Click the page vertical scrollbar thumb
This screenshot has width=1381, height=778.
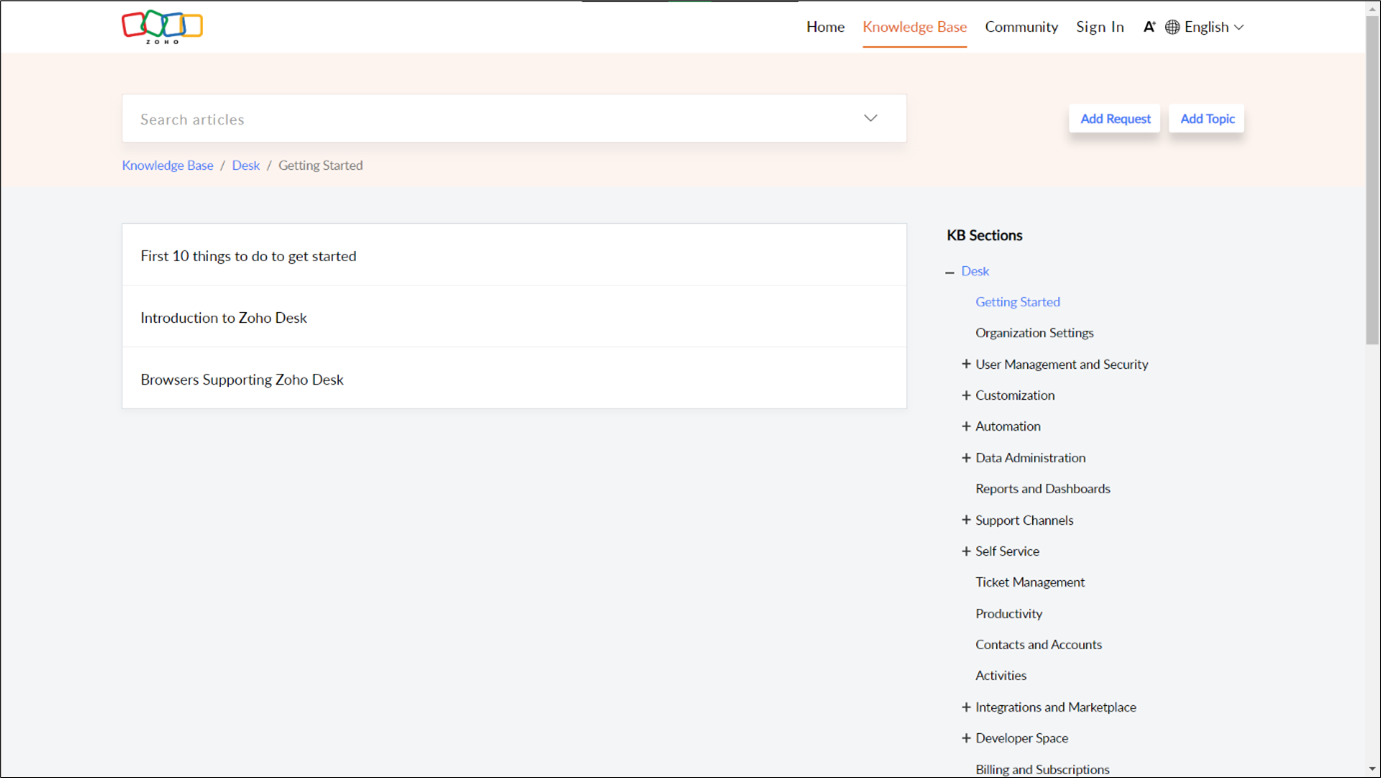point(1372,180)
